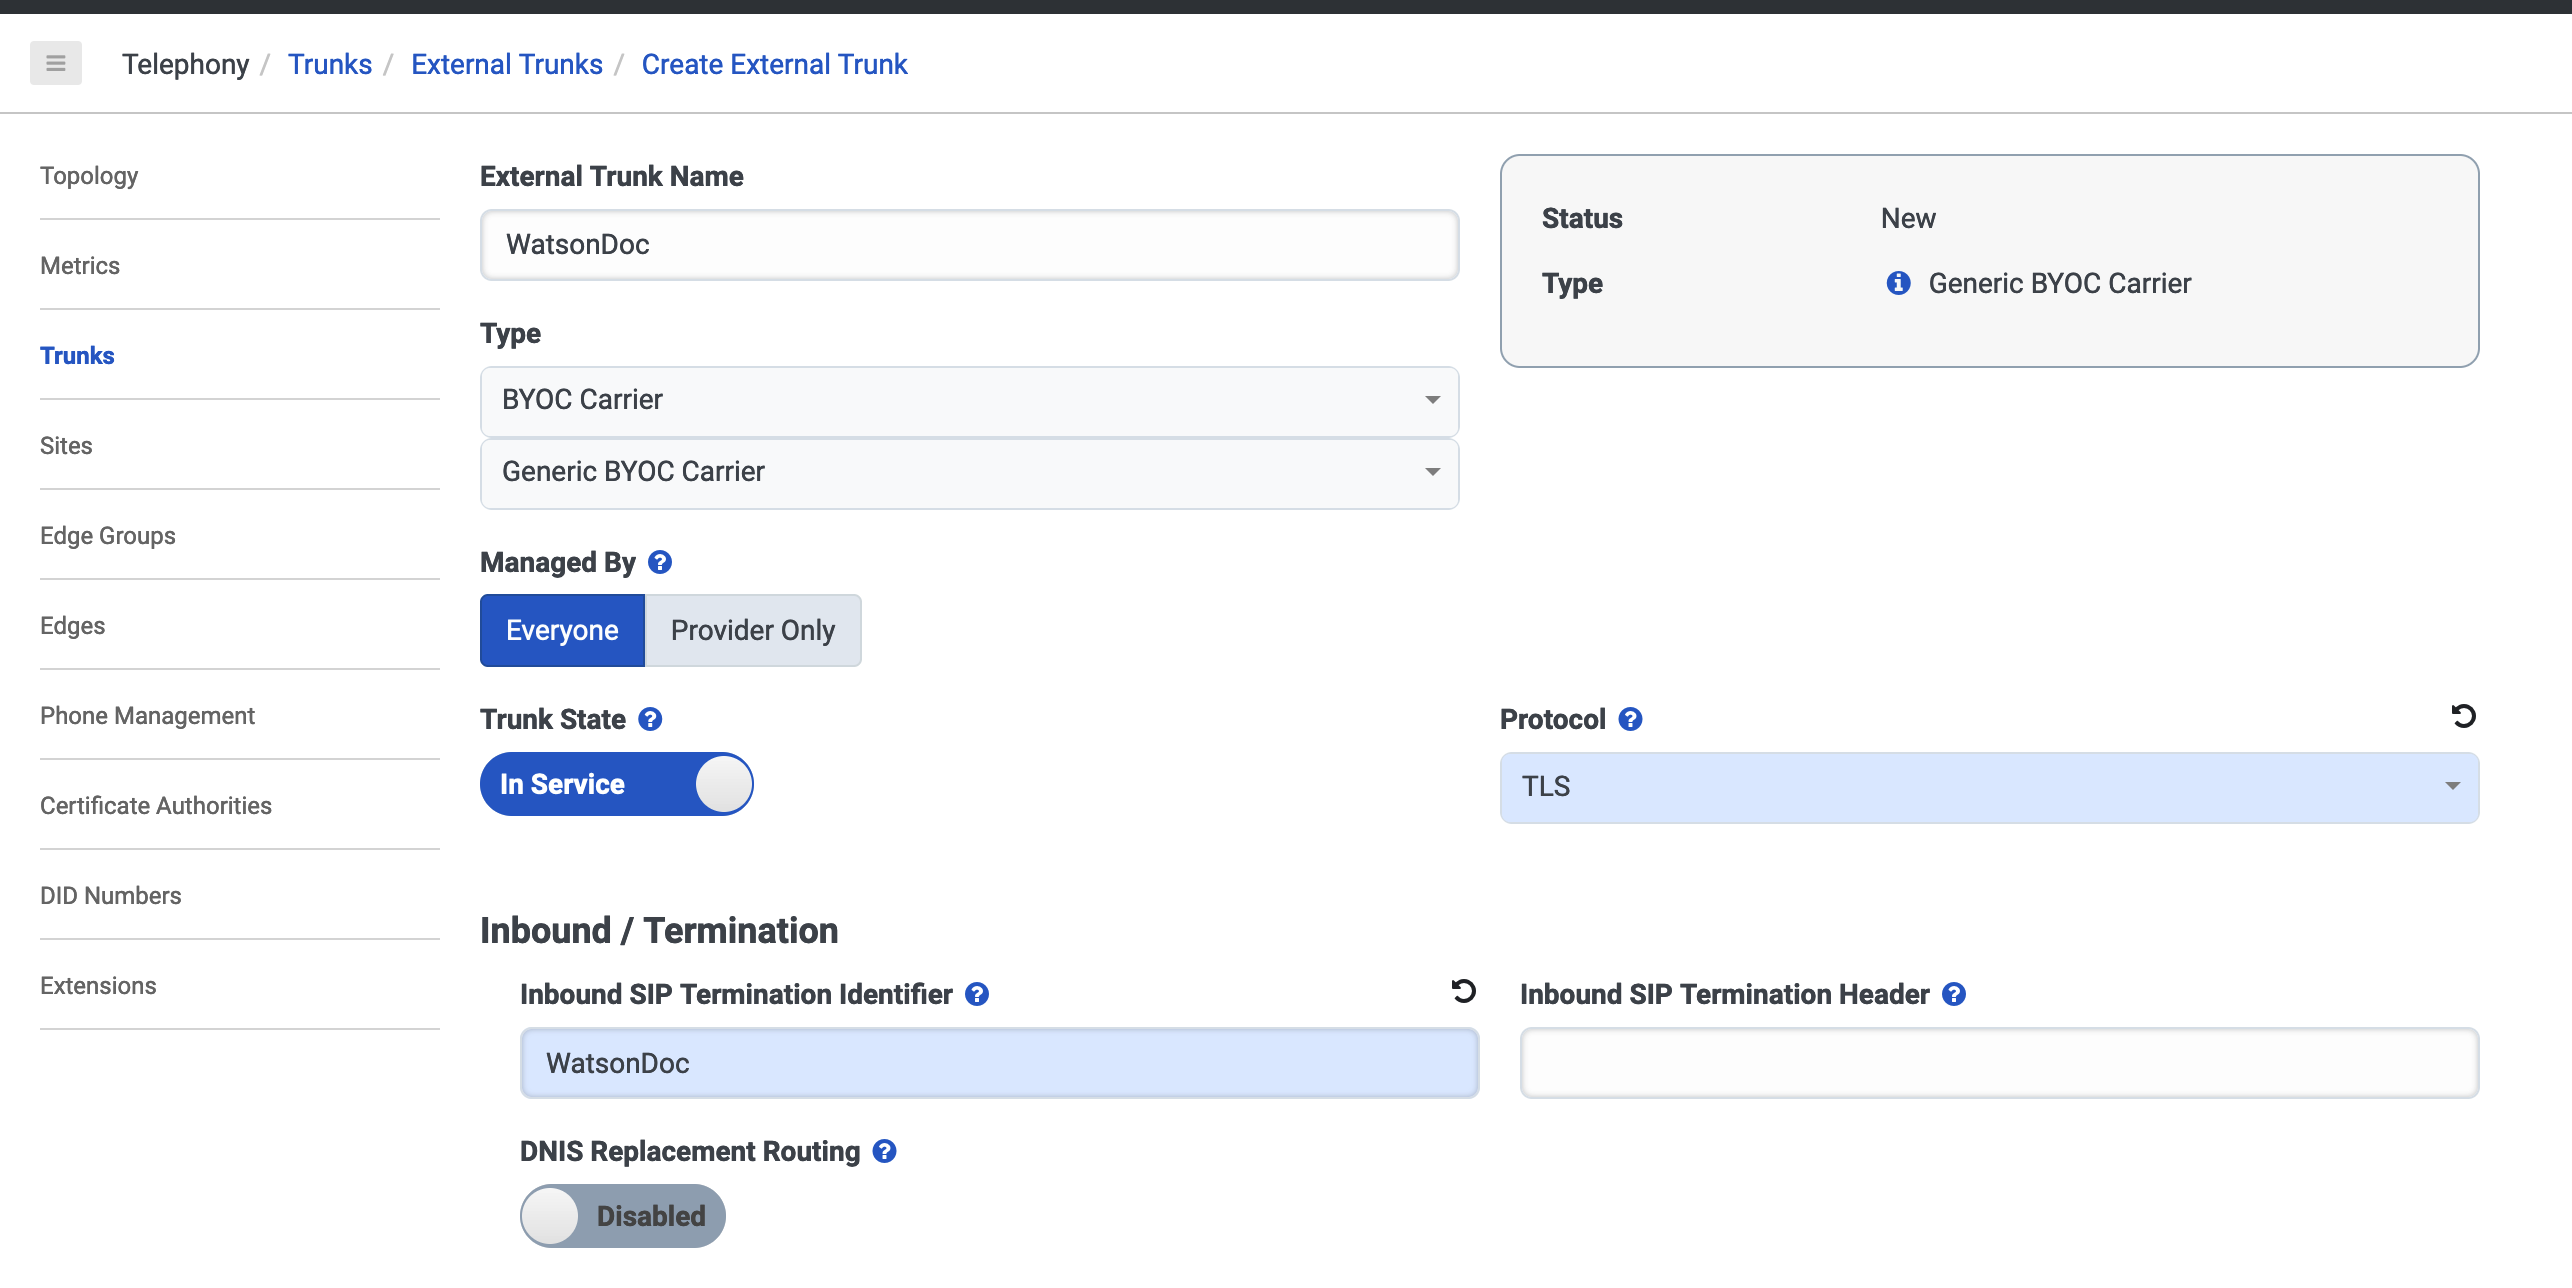Click the reset icon next to Protocol dropdown
This screenshot has height=1288, width=2572.
click(2462, 716)
